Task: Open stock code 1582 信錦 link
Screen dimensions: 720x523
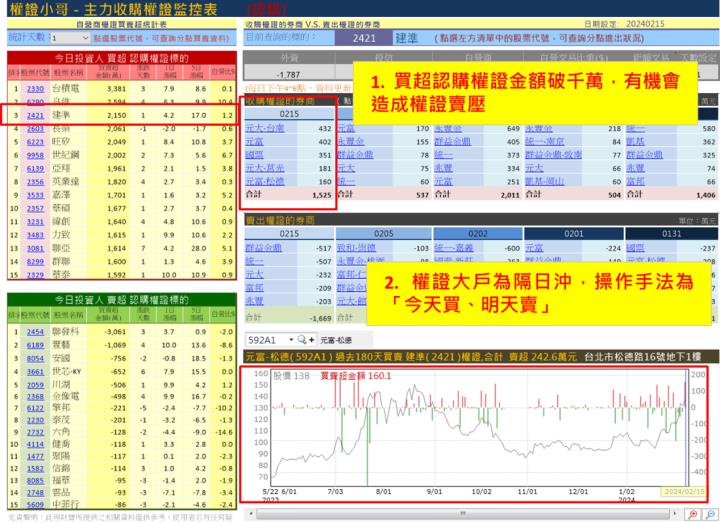Action: [x=35, y=468]
